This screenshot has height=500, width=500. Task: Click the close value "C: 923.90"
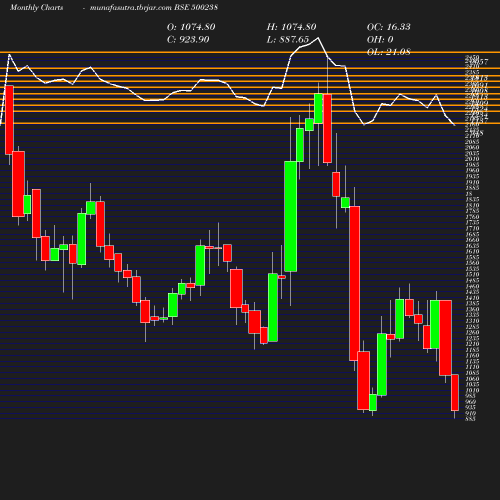click(x=188, y=39)
